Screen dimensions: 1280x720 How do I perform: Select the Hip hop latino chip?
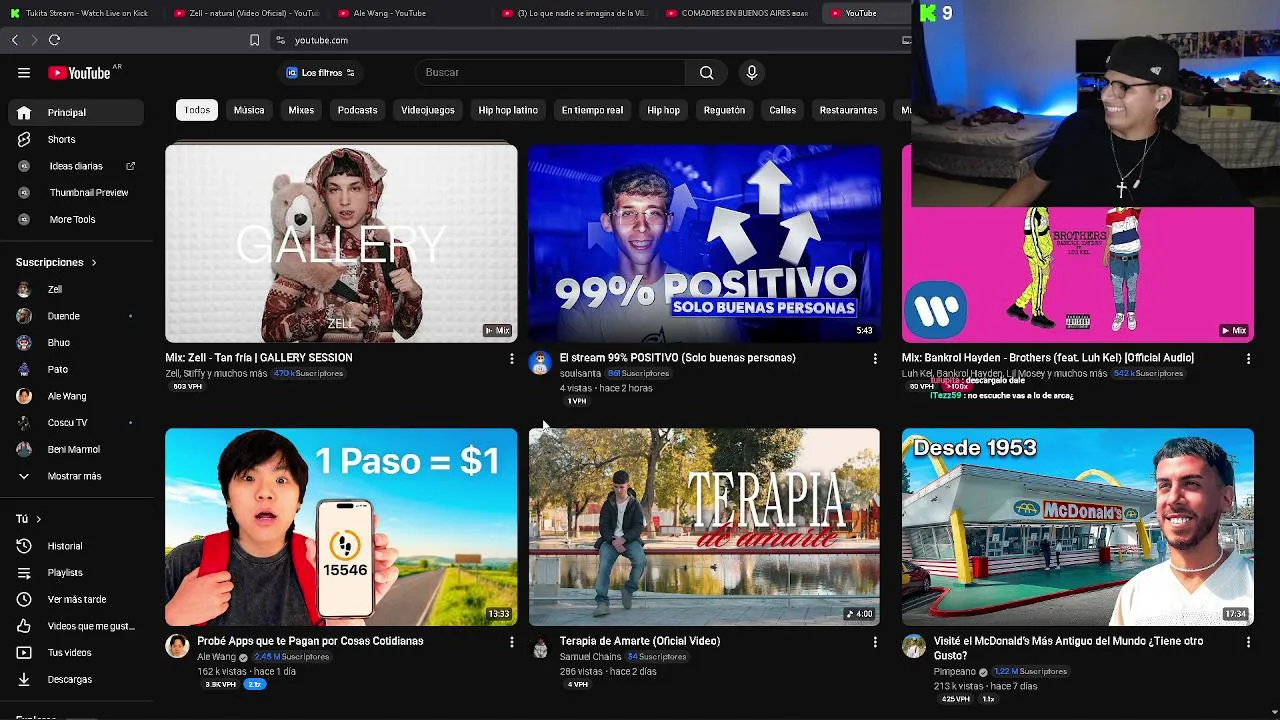point(508,110)
